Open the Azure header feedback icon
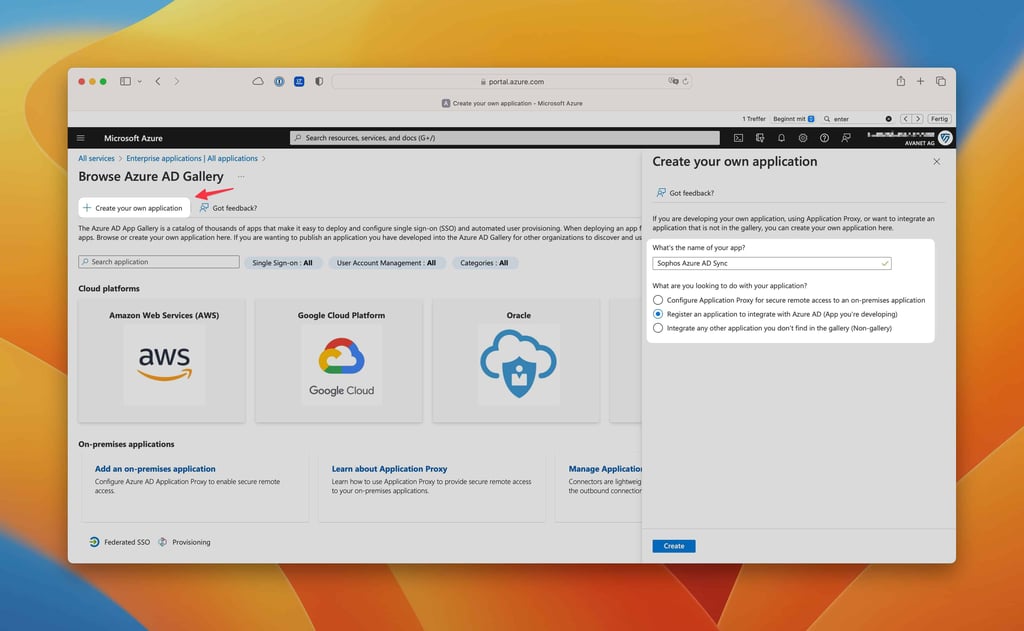 pos(846,138)
